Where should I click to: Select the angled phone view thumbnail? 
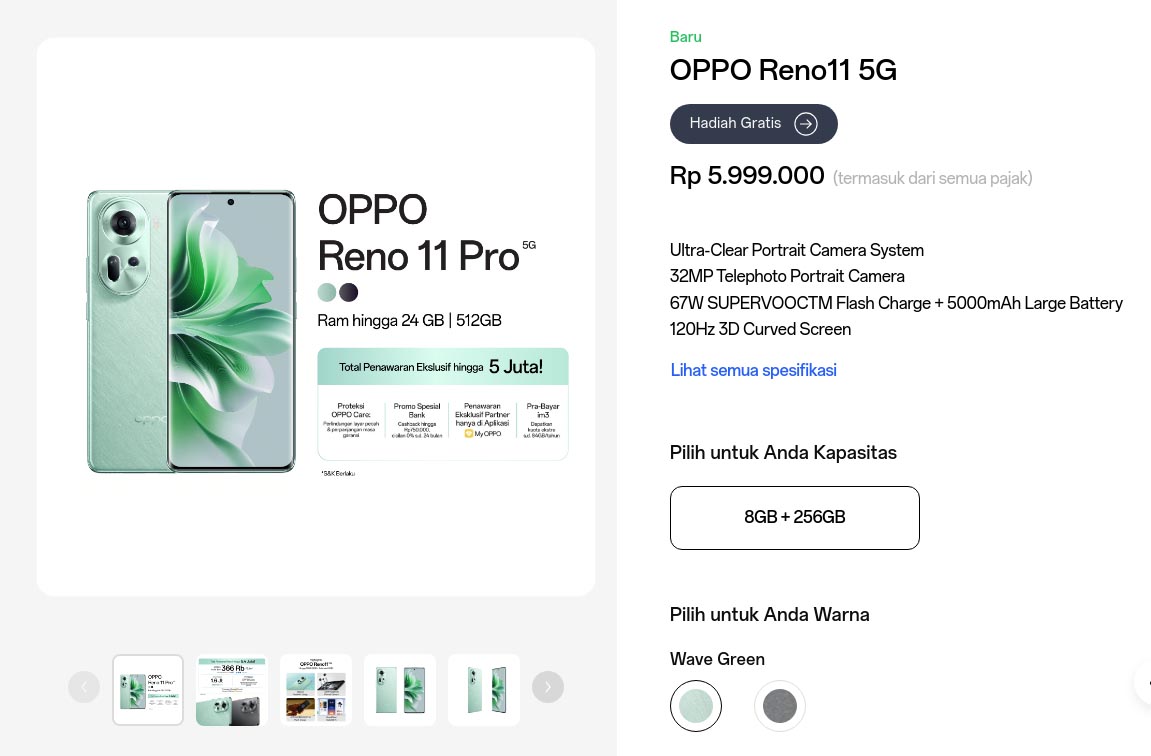point(483,690)
